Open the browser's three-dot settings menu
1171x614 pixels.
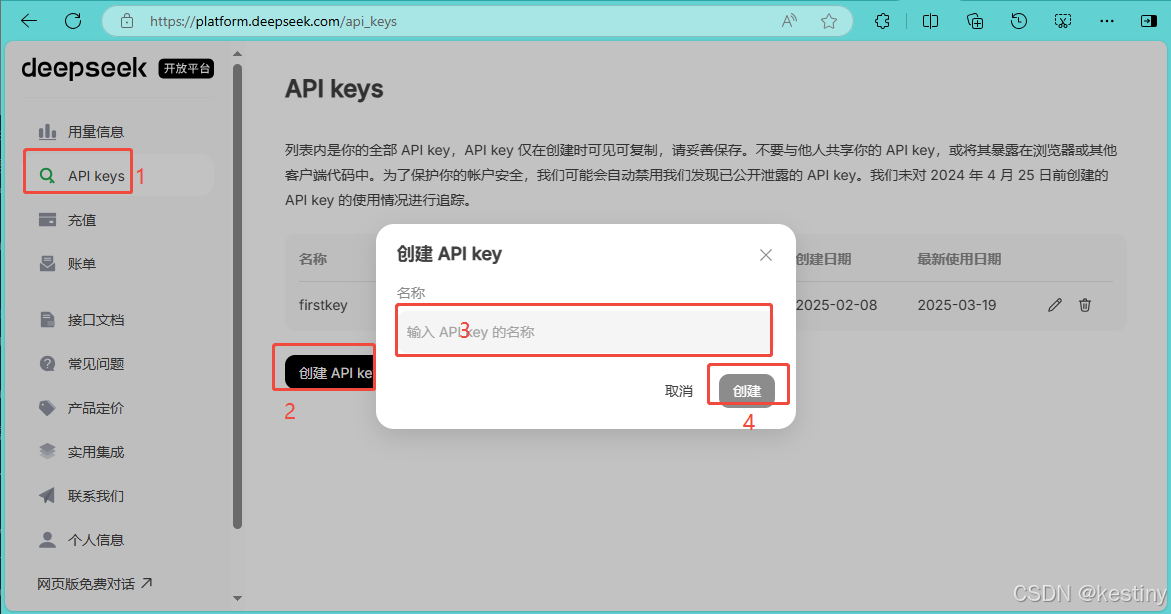[1107, 21]
